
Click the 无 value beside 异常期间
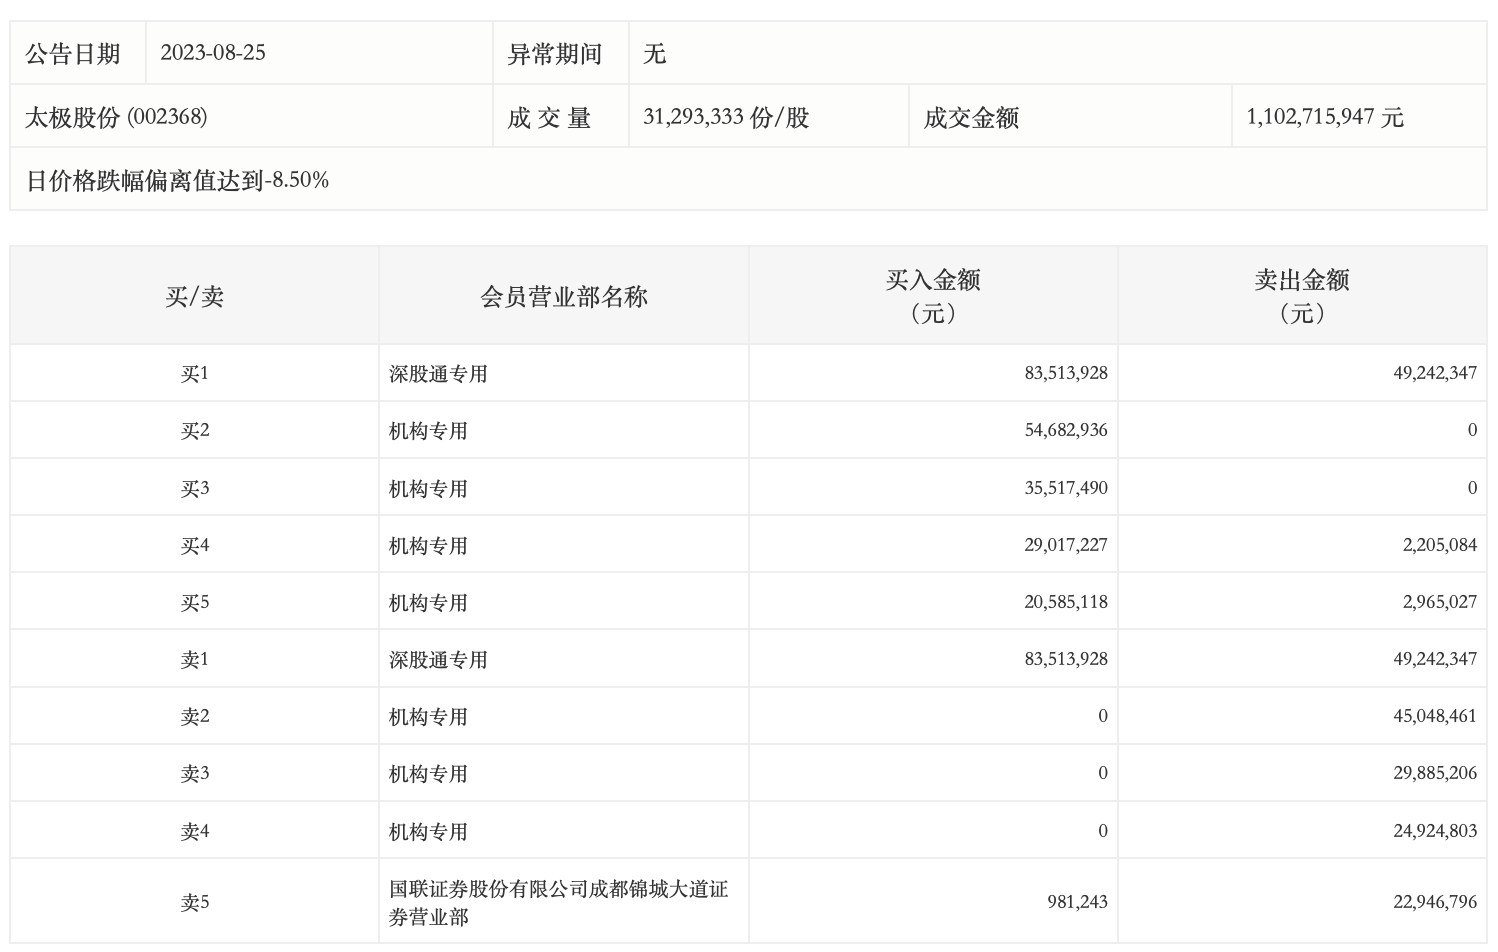click(x=655, y=54)
